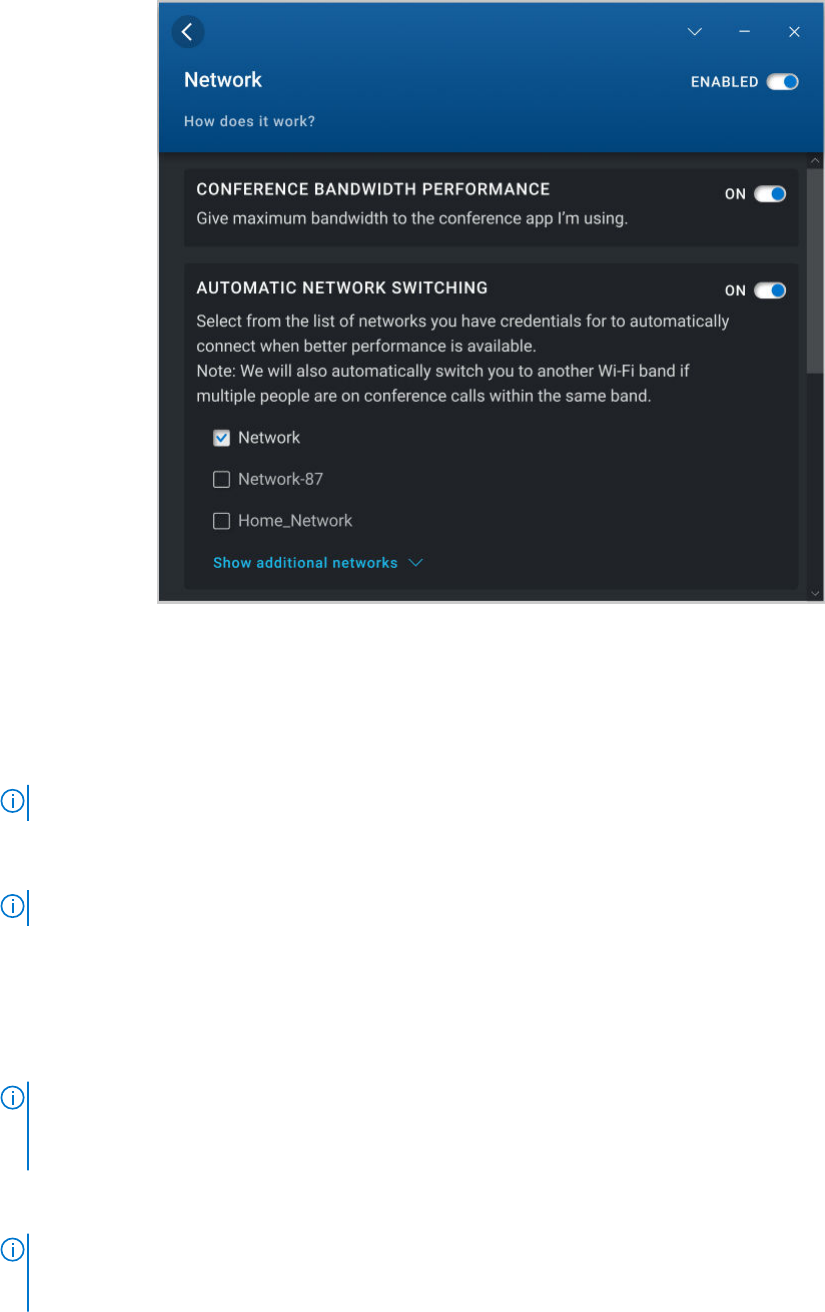
Task: Click the bottommost info note icon
Action: pos(13,1250)
